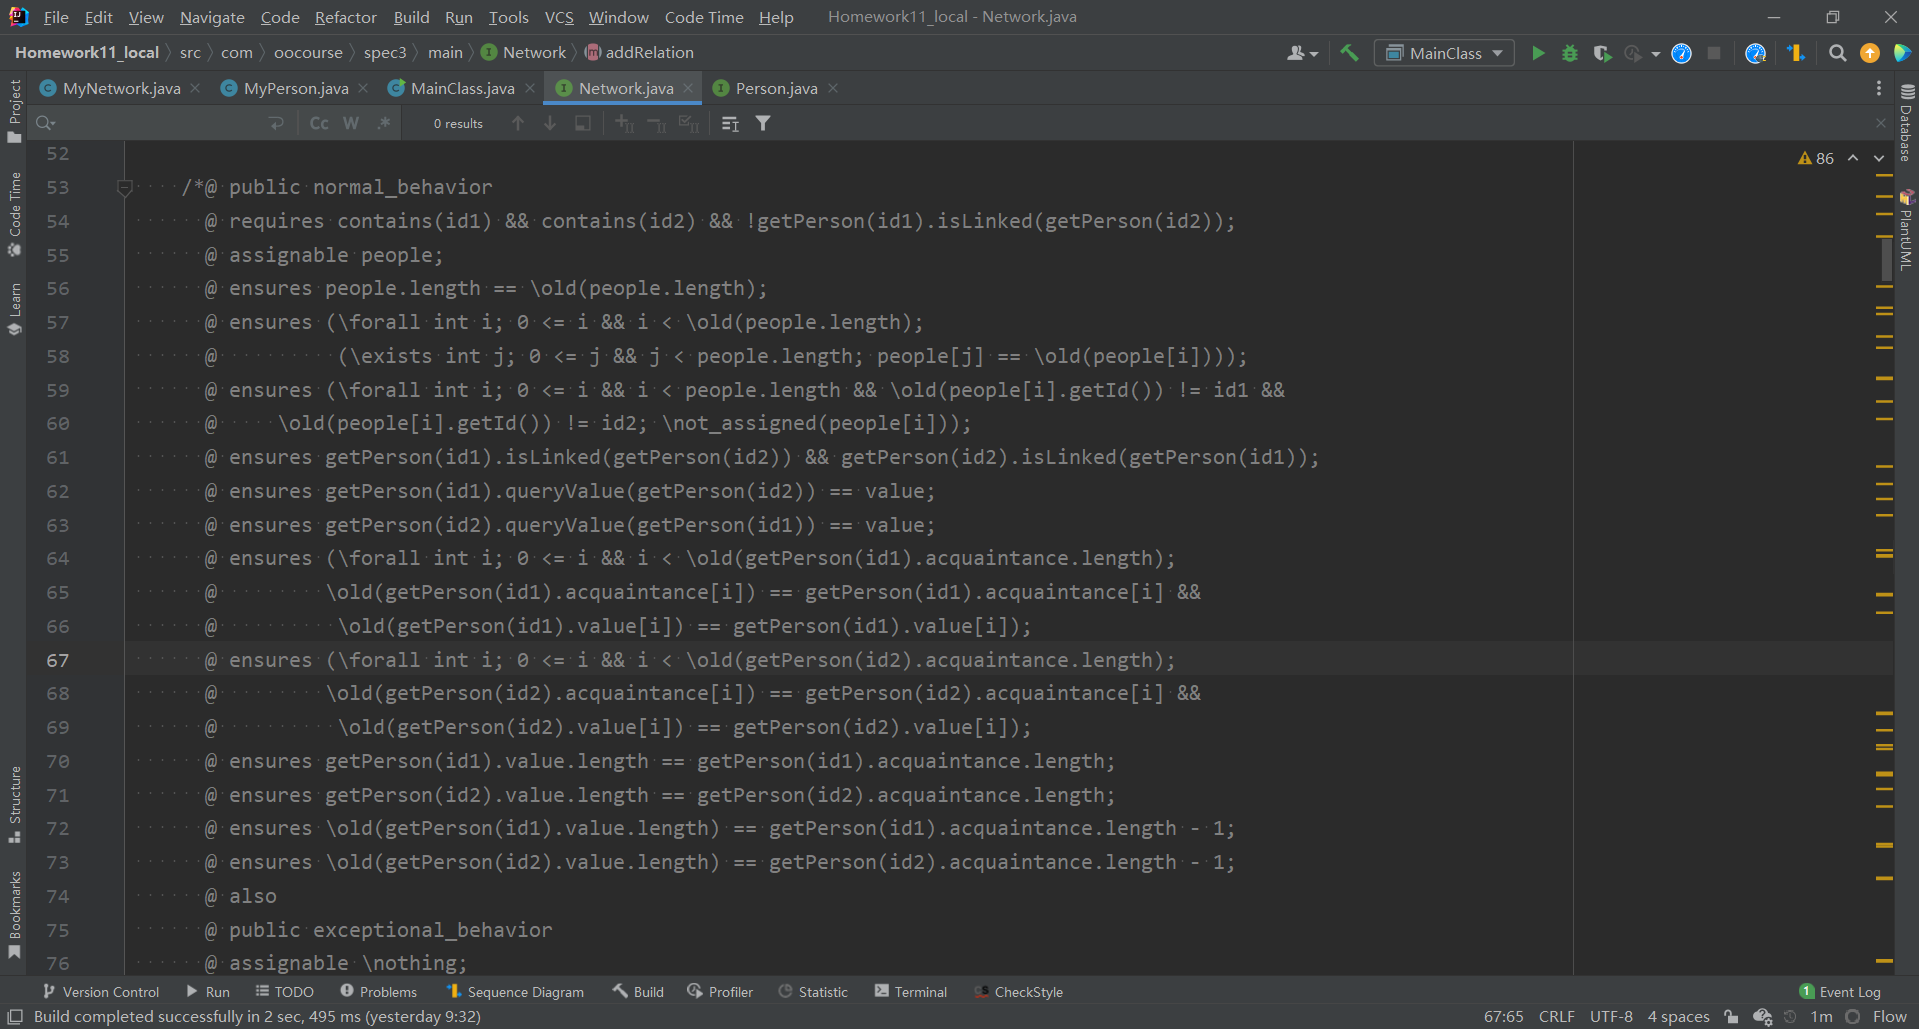Image resolution: width=1919 pixels, height=1029 pixels.
Task: Open the Problems tool window
Action: tap(379, 992)
